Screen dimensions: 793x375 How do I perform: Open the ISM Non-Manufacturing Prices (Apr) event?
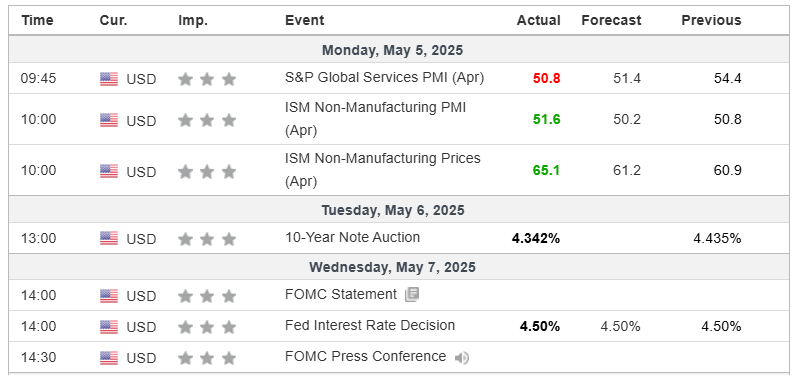[x=383, y=170]
